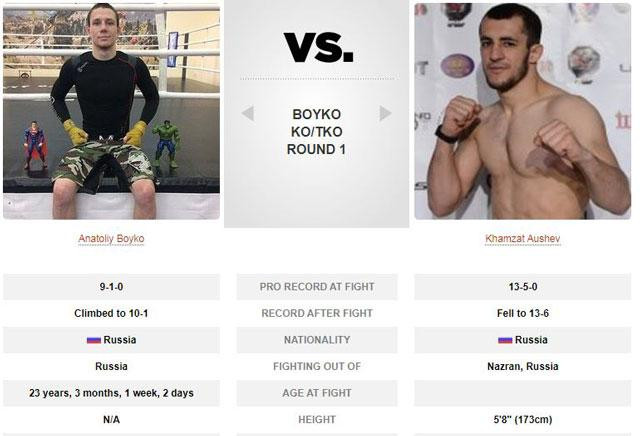Screen dimensions: 640x436
Task: Click the RECORD AFTER FIGHT label
Action: coord(316,313)
